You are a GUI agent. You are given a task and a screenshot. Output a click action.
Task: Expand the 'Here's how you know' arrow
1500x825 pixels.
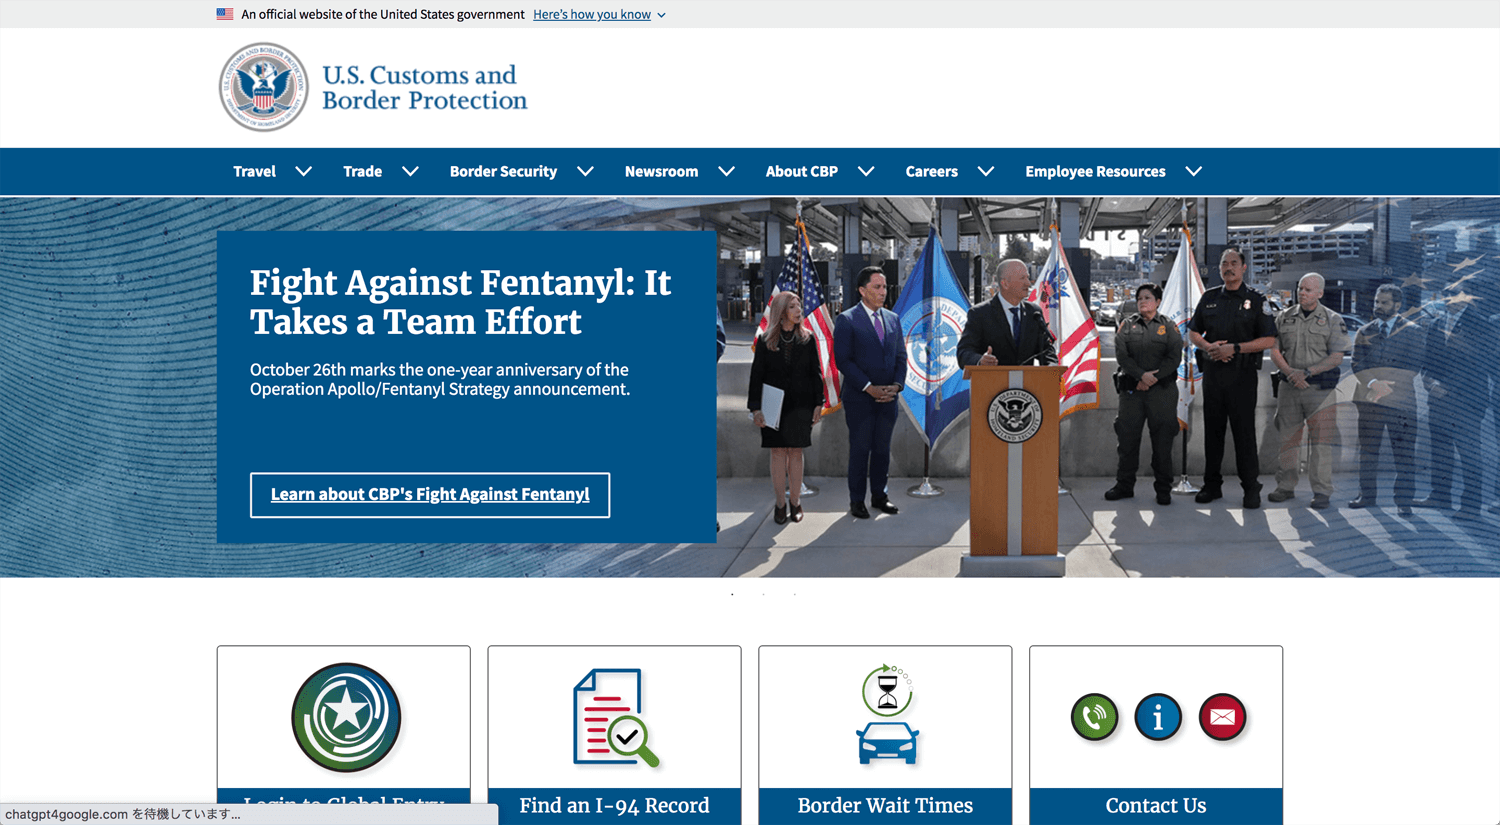tap(661, 15)
